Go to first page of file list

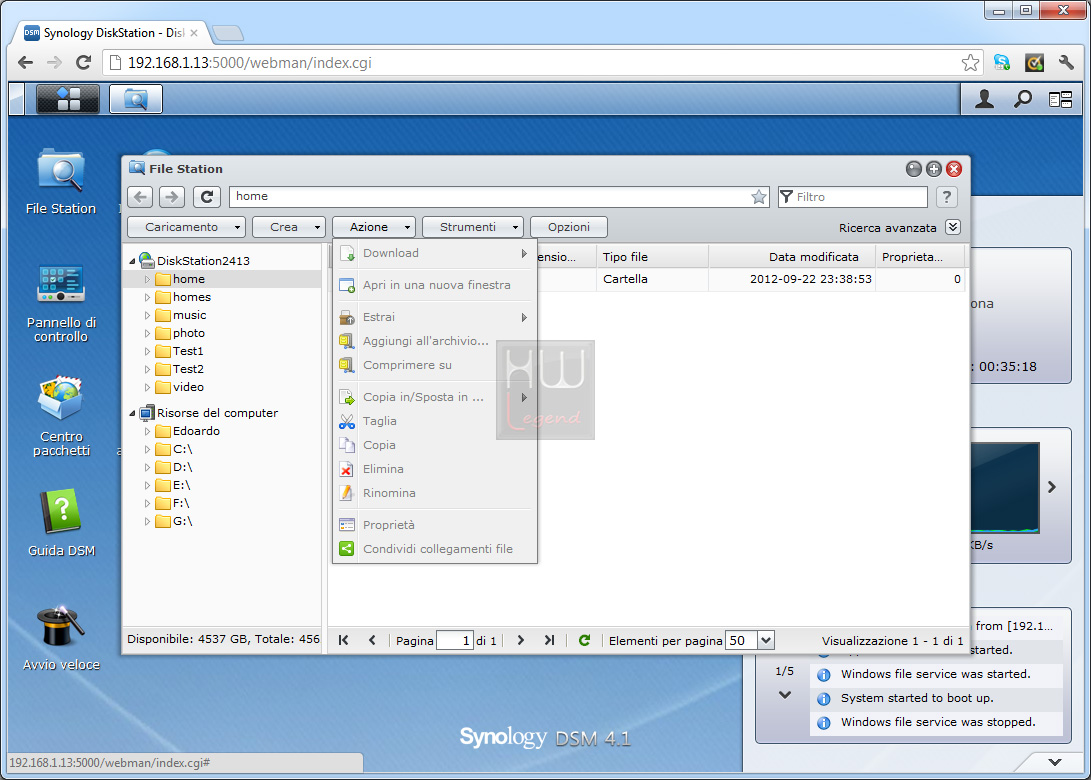click(343, 640)
